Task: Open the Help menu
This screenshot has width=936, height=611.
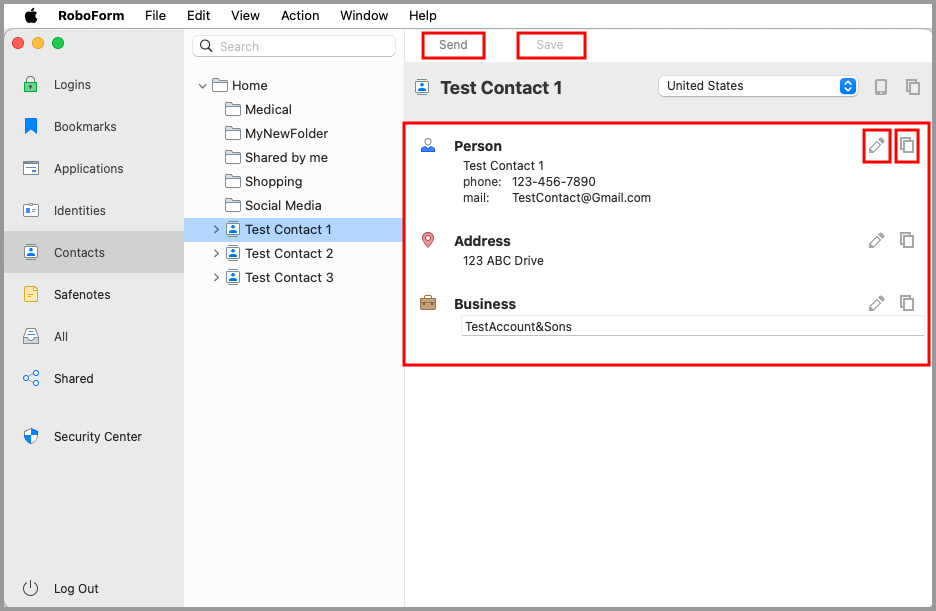Action: point(423,16)
